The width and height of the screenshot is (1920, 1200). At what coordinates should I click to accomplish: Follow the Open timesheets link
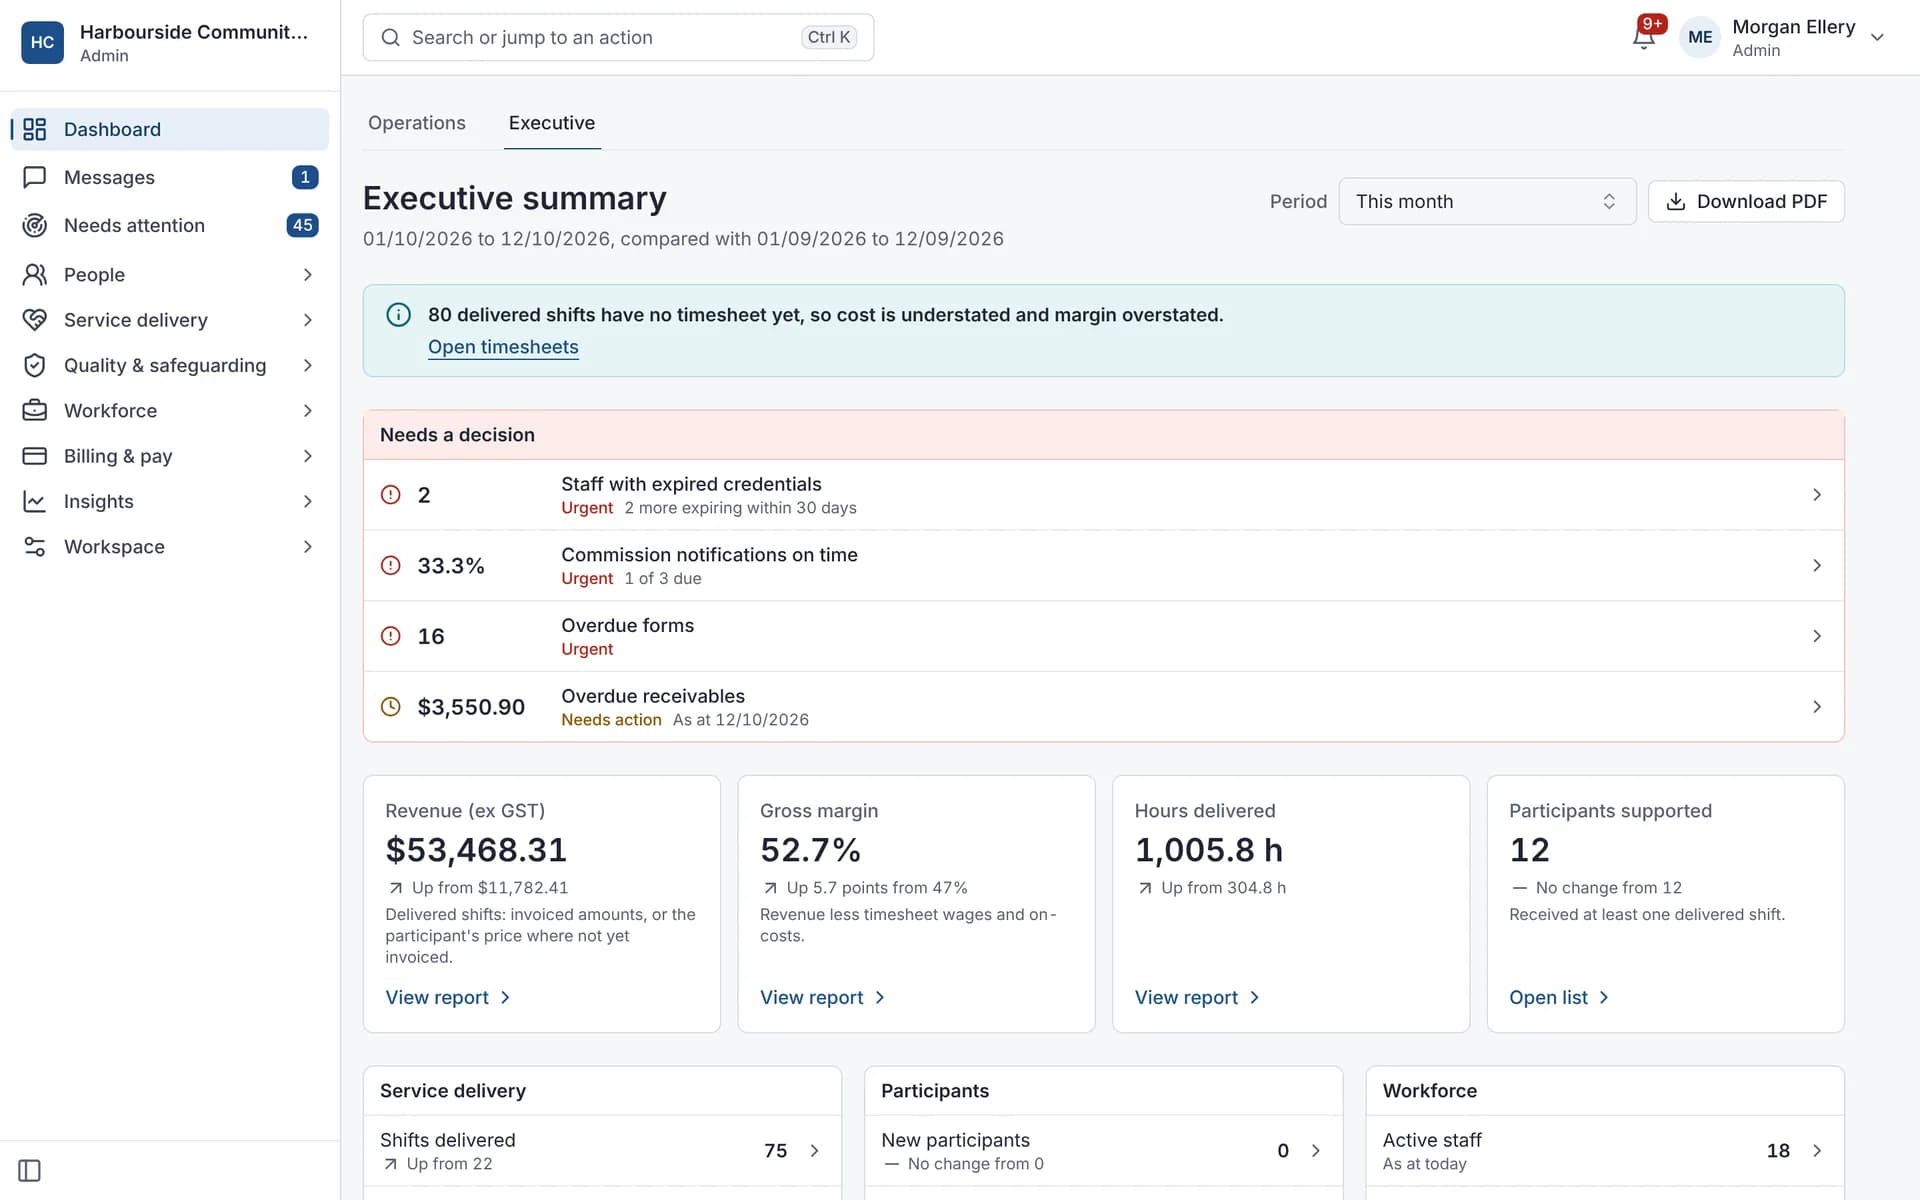tap(503, 347)
